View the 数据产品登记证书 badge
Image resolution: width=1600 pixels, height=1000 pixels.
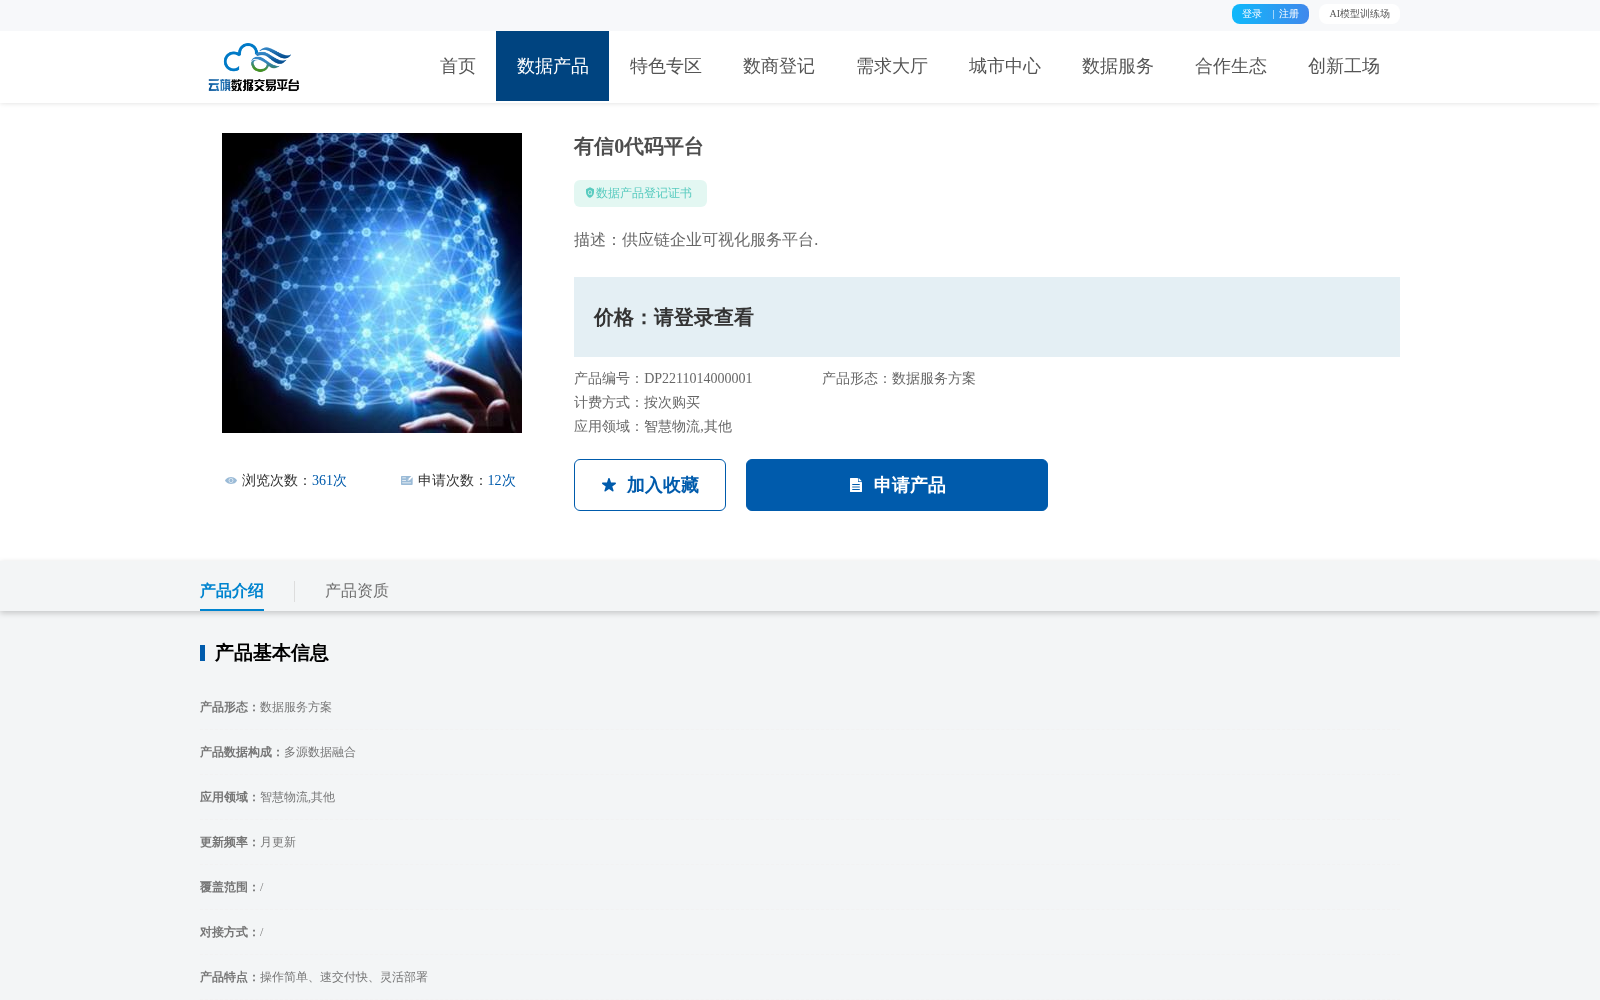(640, 193)
